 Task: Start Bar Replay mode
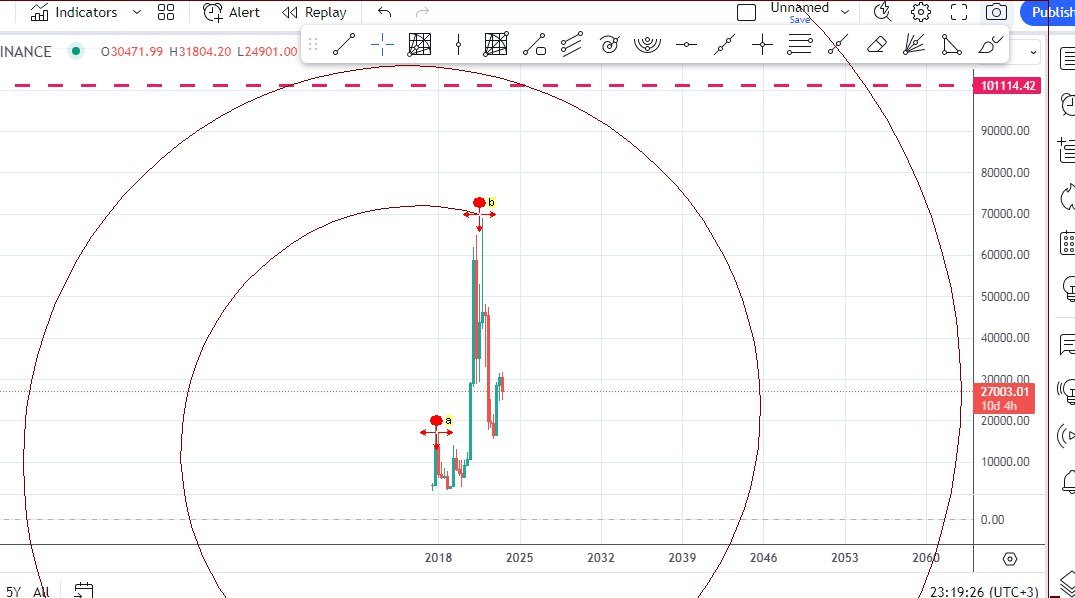tap(314, 12)
